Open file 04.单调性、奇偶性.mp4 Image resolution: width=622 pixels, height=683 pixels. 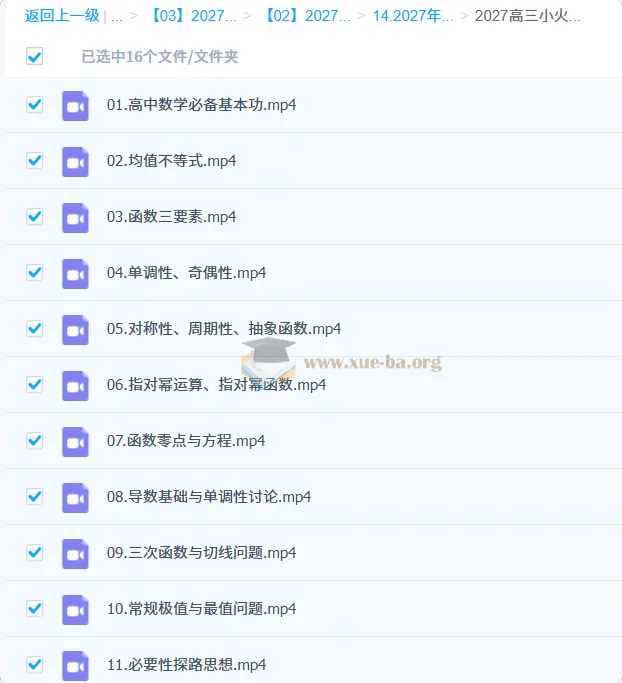[x=186, y=273]
